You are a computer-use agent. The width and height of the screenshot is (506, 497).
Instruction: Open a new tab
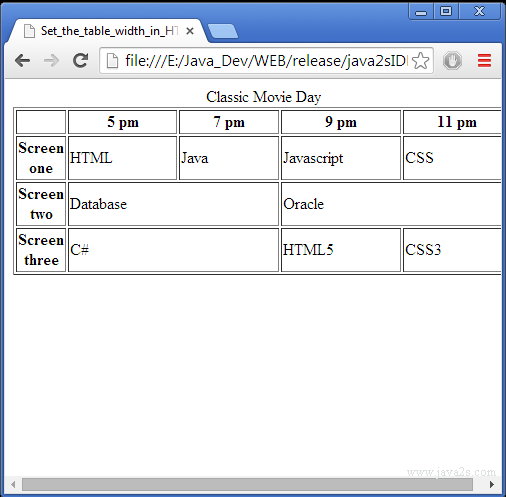pyautogui.click(x=223, y=31)
